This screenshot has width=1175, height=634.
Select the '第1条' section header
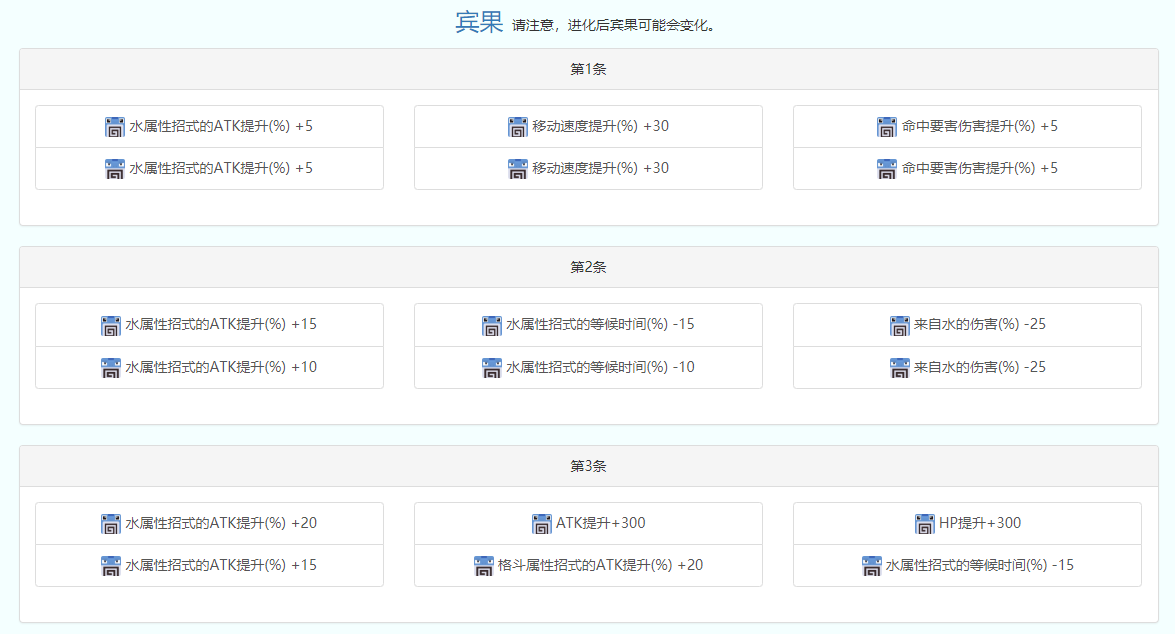pyautogui.click(x=589, y=69)
